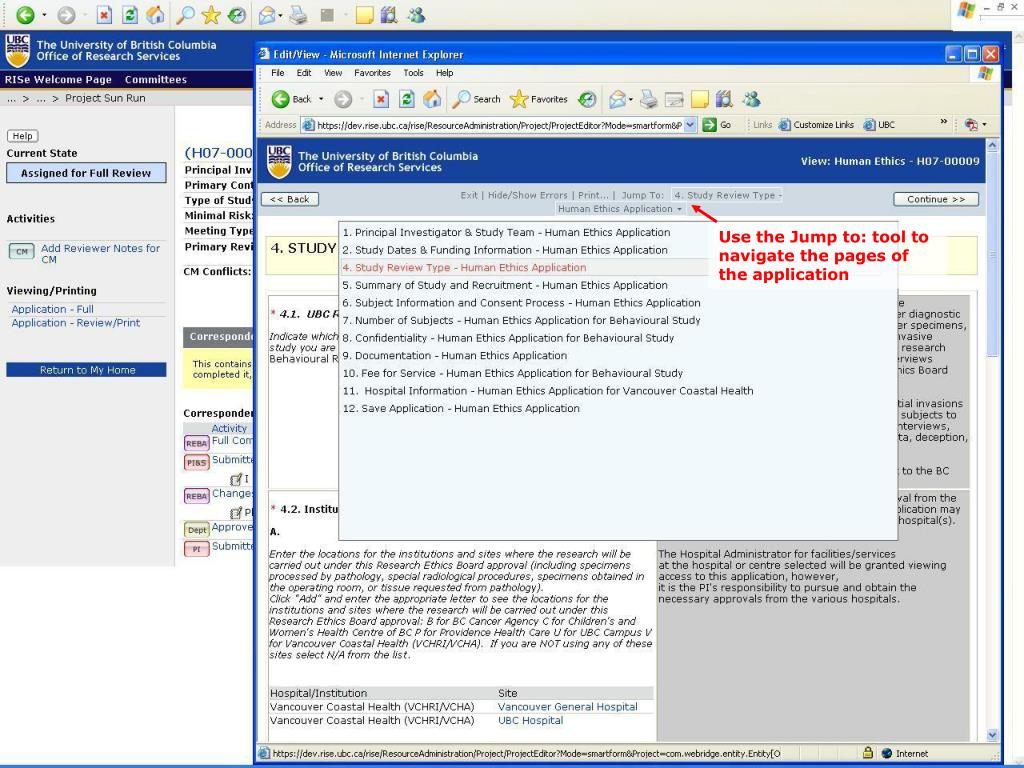This screenshot has height=768, width=1024.
Task: Jump to 2. Study Dates & Funding Information
Action: (x=505, y=250)
